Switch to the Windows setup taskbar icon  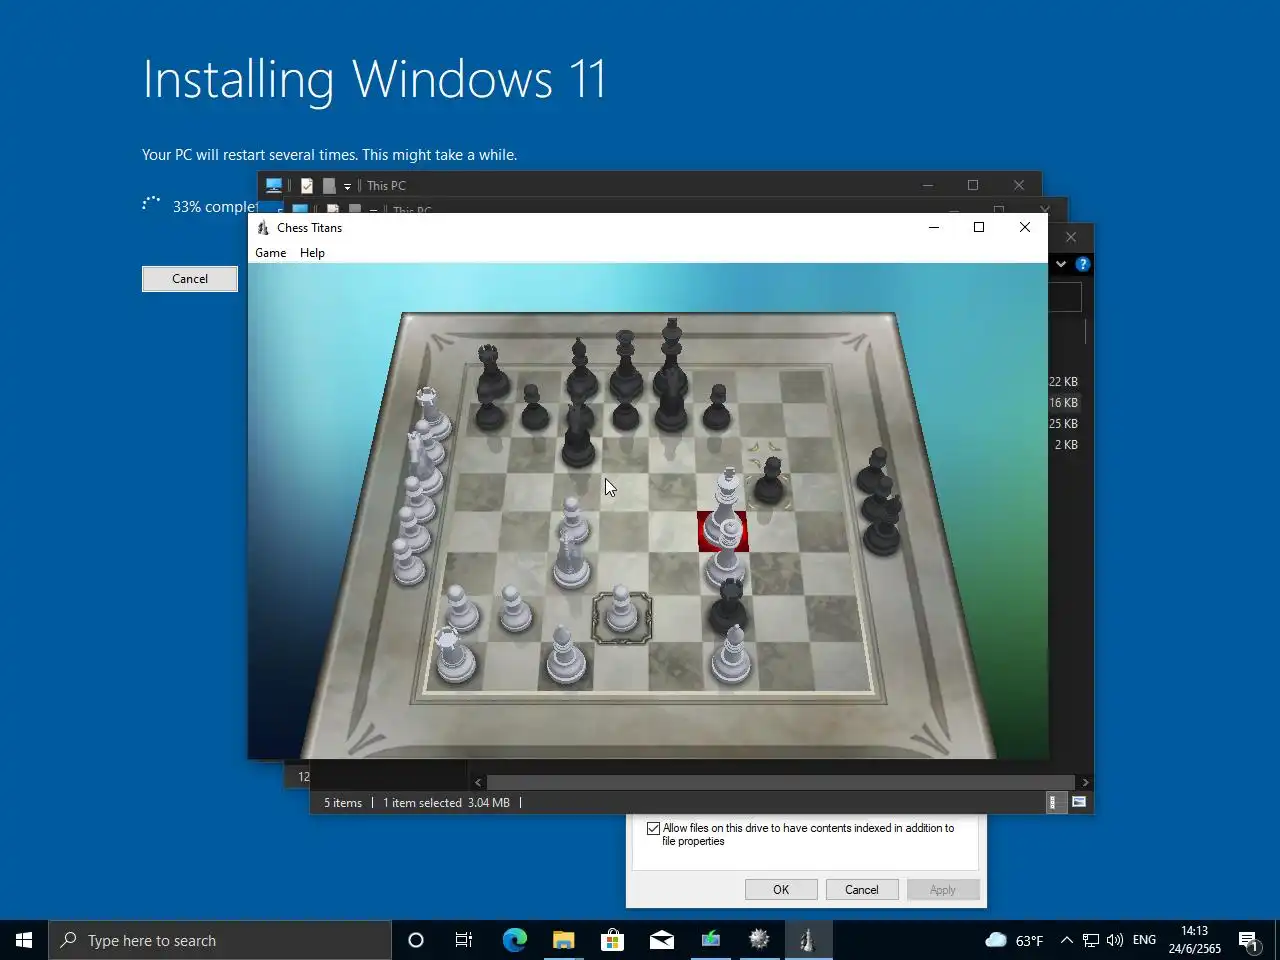pyautogui.click(x=711, y=940)
